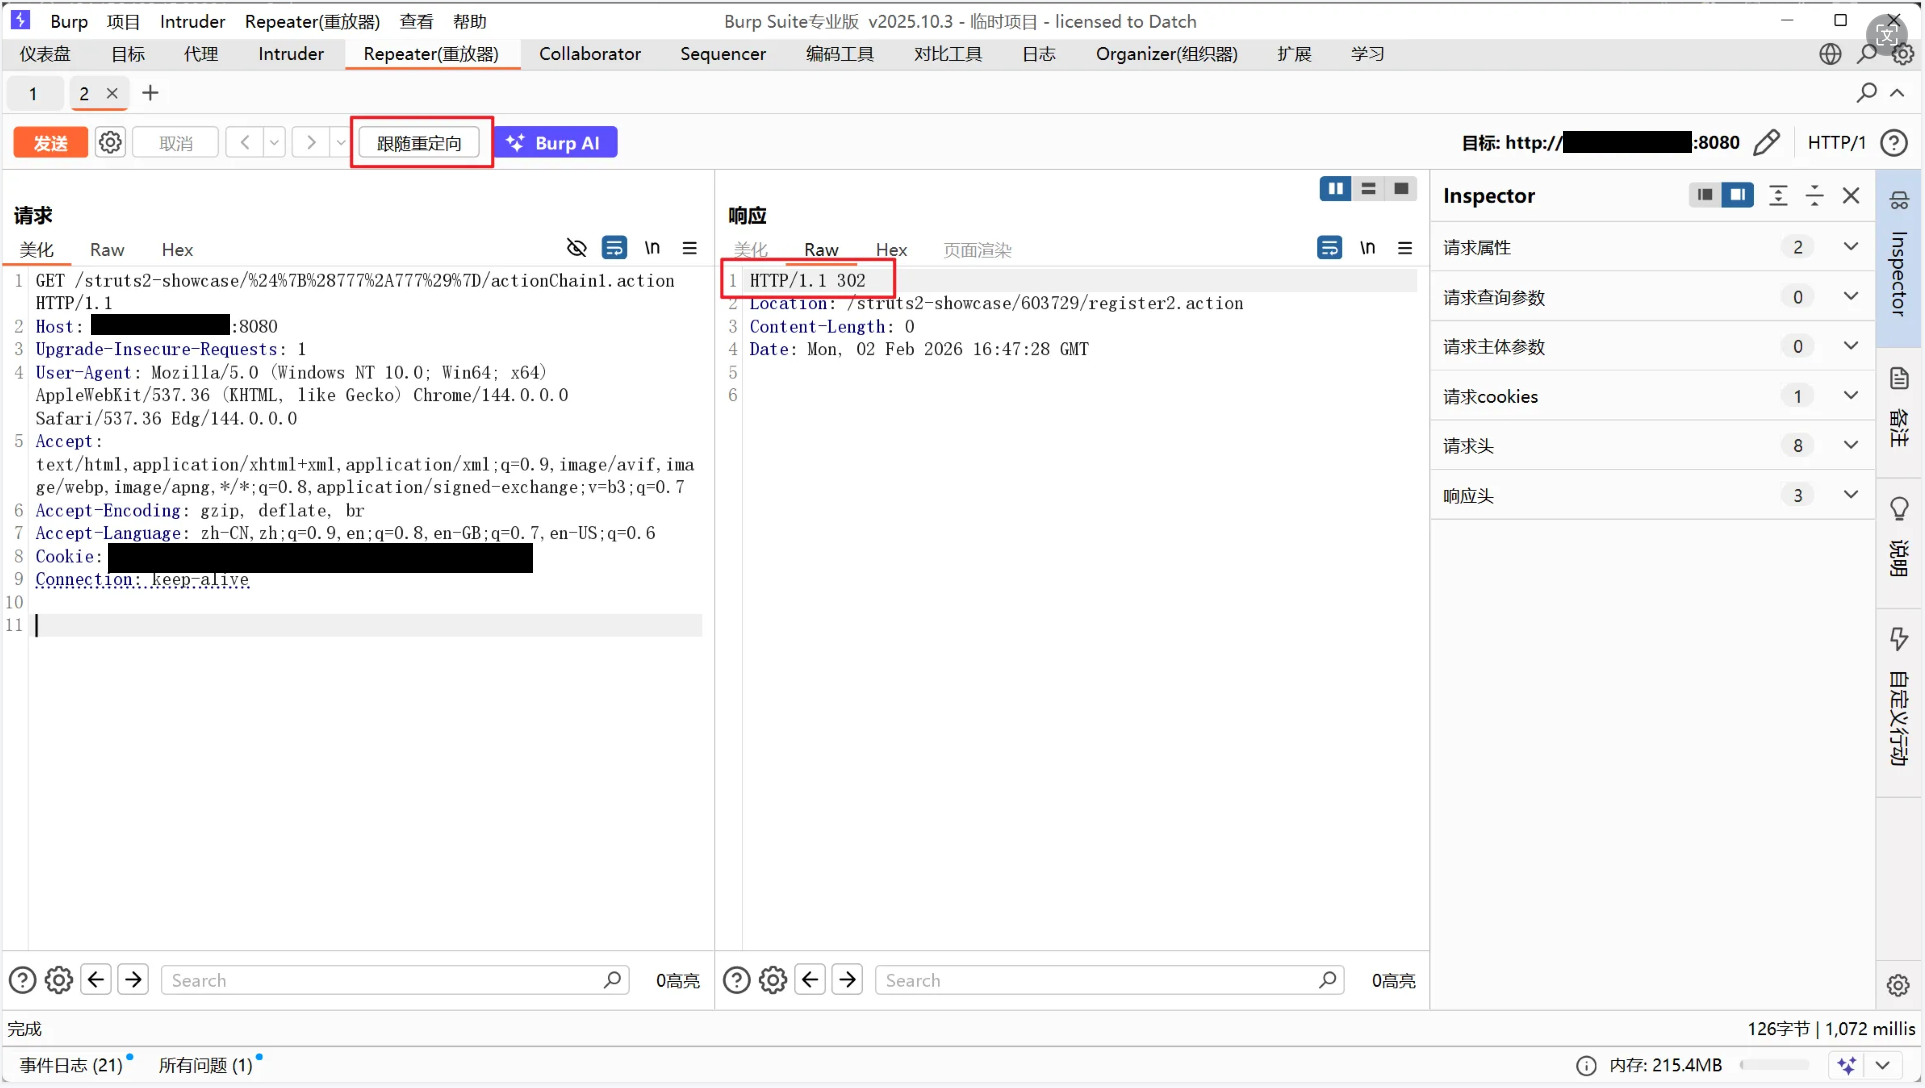Viewport: 1925px width, 1088px height.
Task: Open the request panel hamburger menu
Action: click(690, 248)
